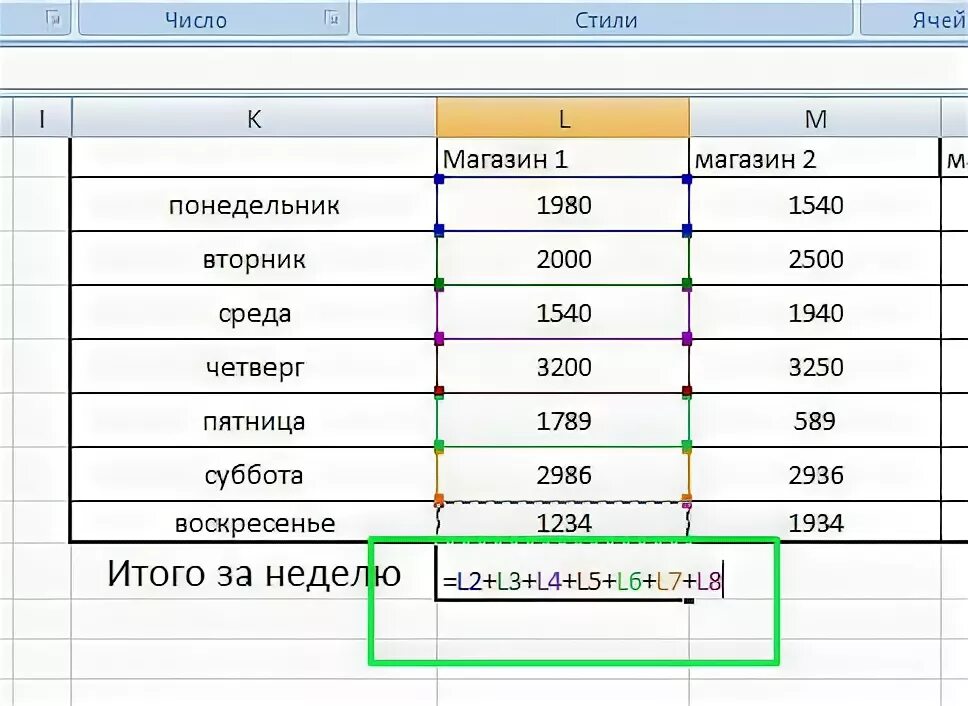Select column K header
This screenshot has height=706, width=968.
[x=253, y=117]
